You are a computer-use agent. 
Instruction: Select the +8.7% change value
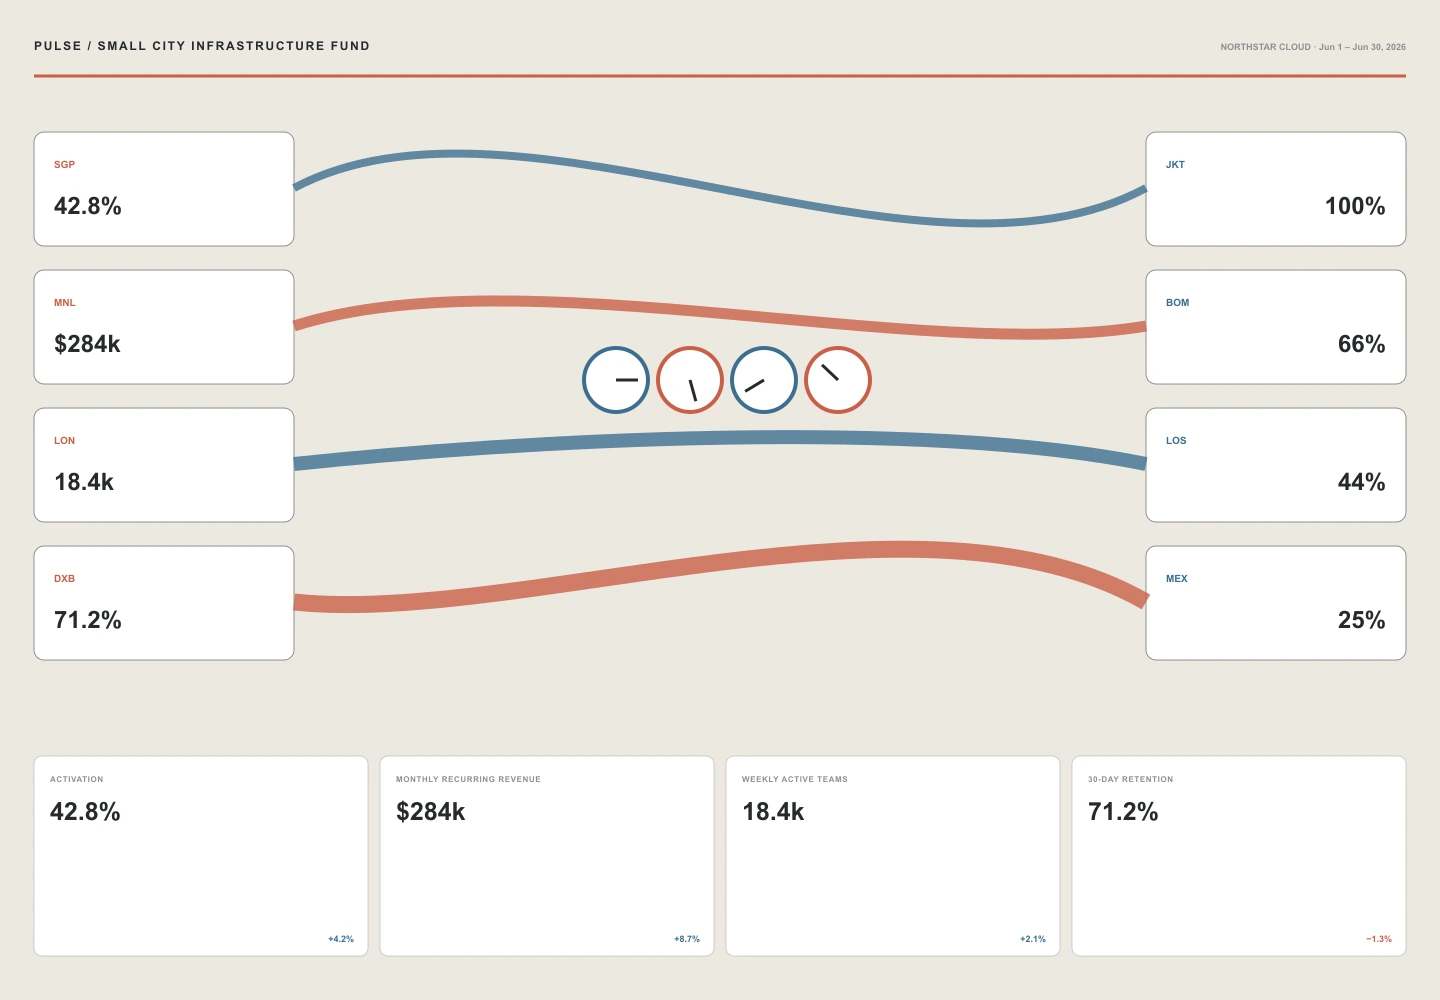687,939
